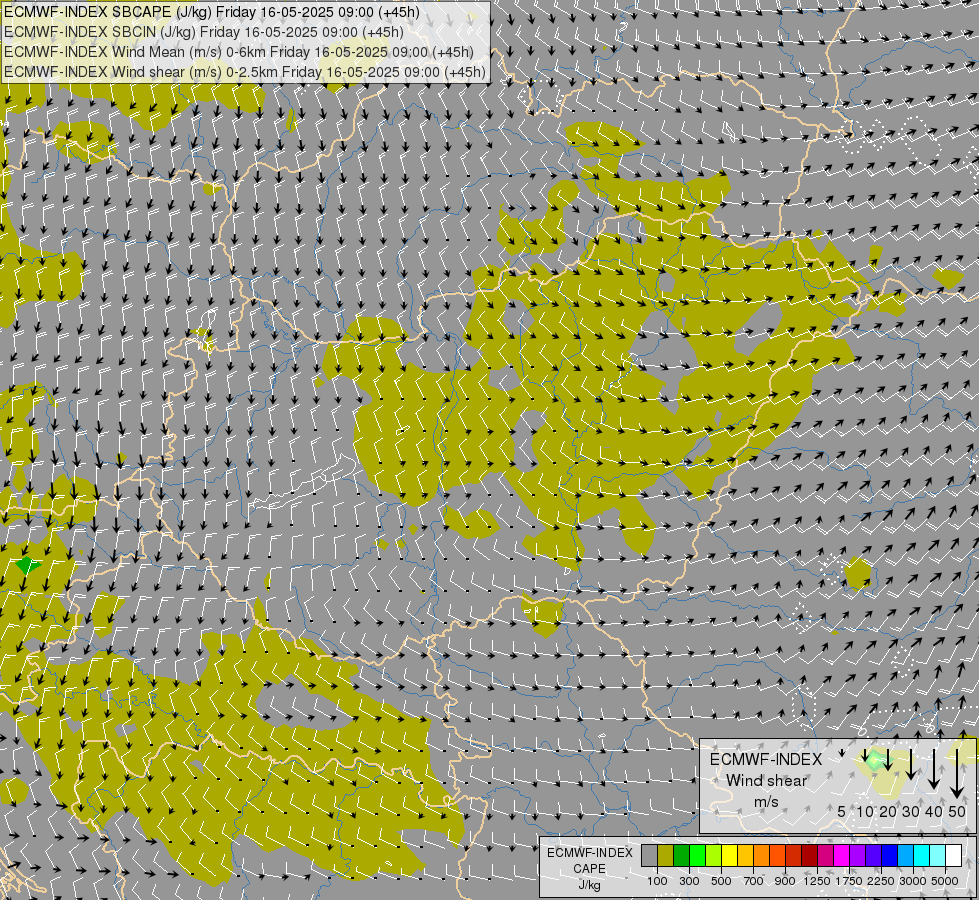Viewport: 979px width, 900px height.
Task: Click the sky blue CAPE swatch before 3000
Action: click(x=906, y=855)
